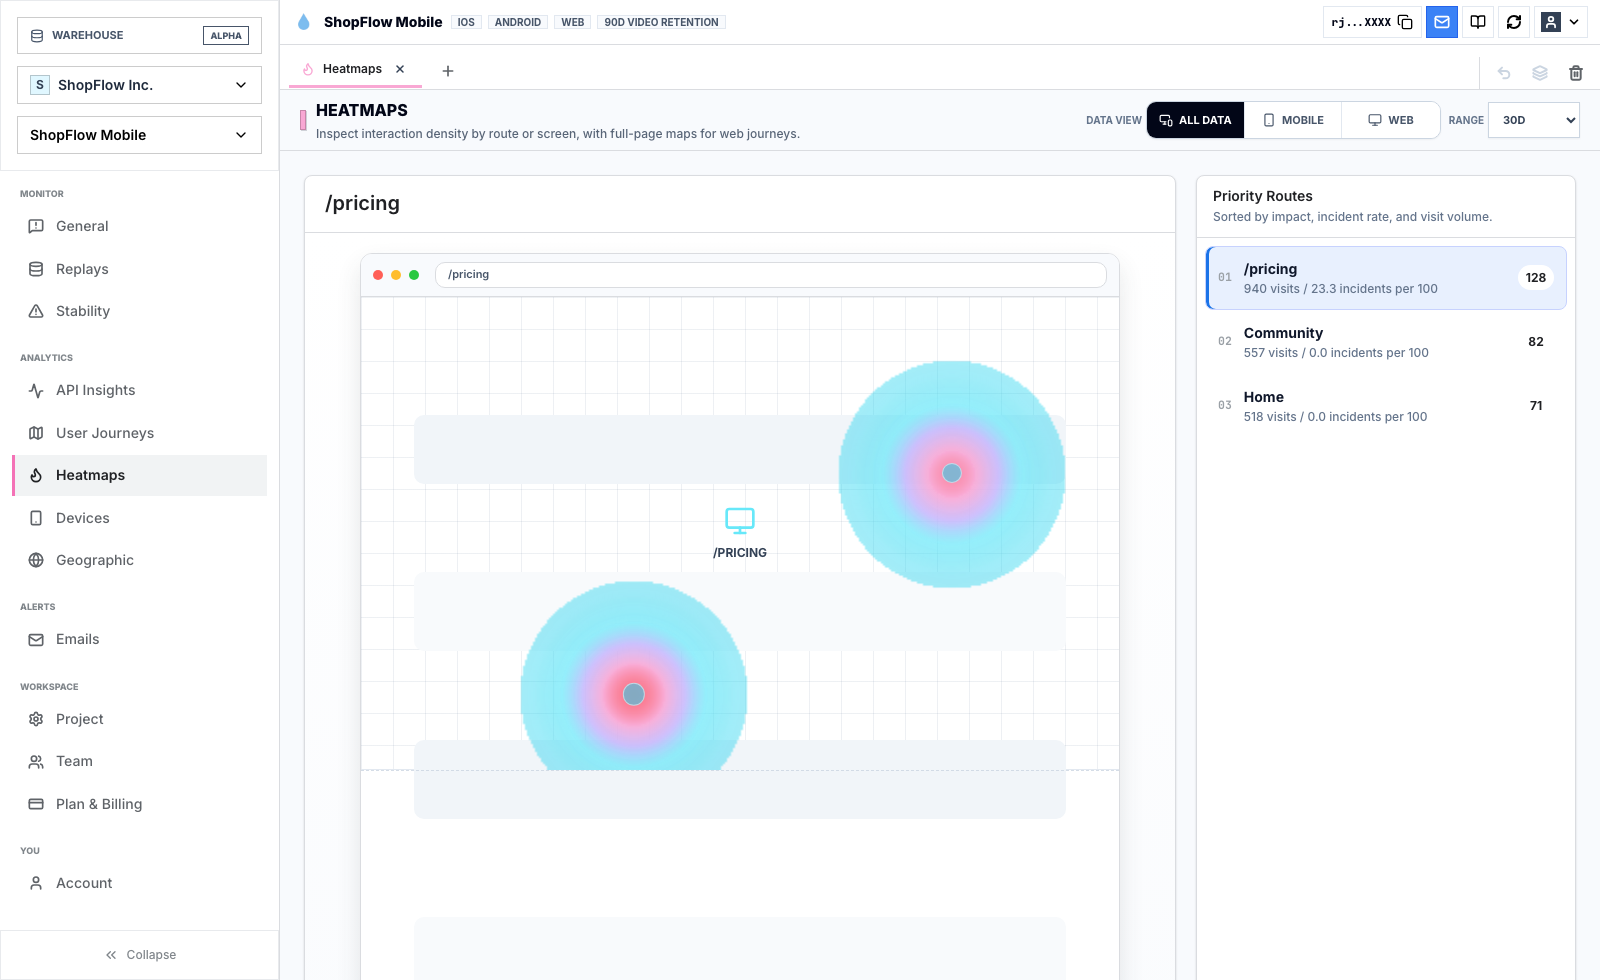This screenshot has height=980, width=1600.
Task: Select ALL DATA view
Action: pyautogui.click(x=1195, y=120)
